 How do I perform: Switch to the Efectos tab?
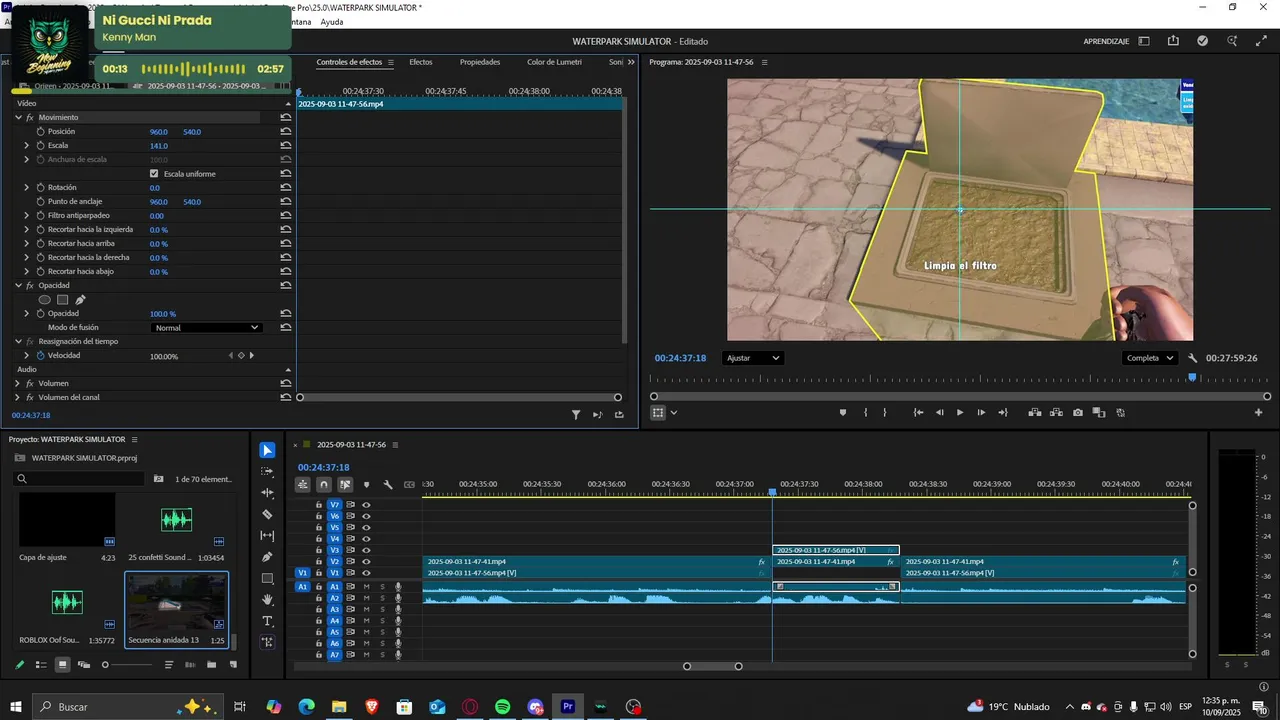(x=421, y=62)
